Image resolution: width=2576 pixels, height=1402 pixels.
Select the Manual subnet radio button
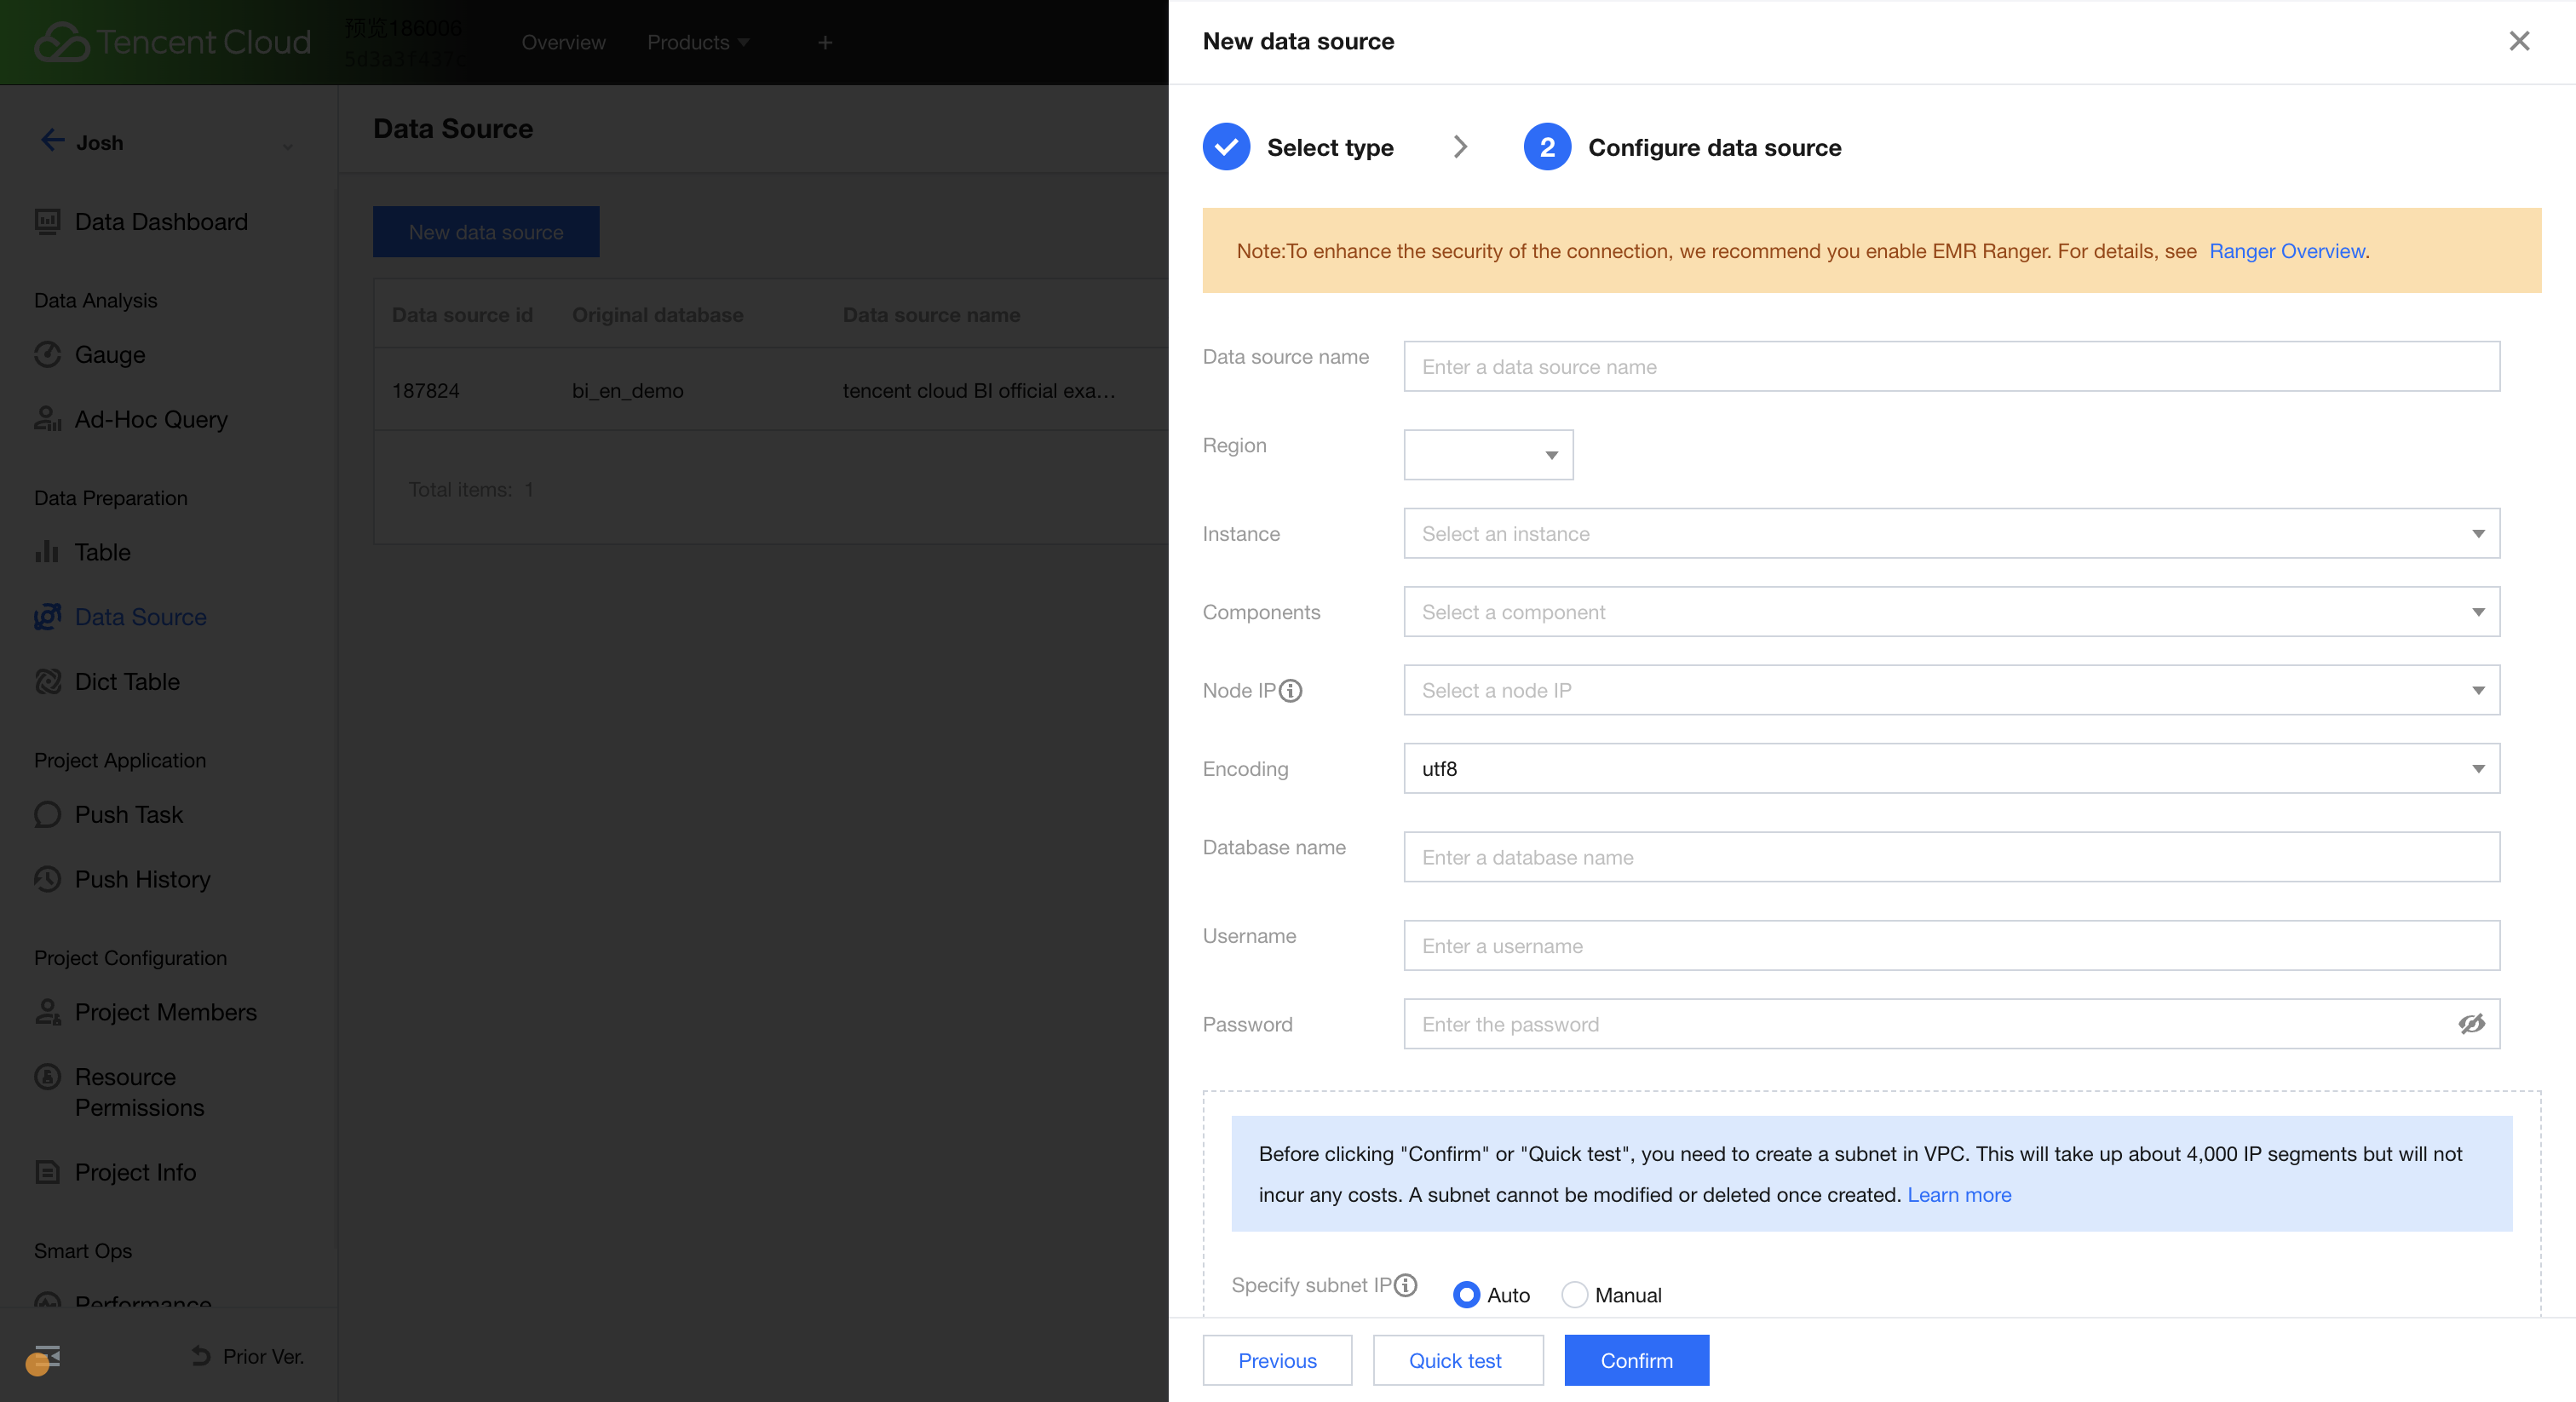coord(1574,1295)
